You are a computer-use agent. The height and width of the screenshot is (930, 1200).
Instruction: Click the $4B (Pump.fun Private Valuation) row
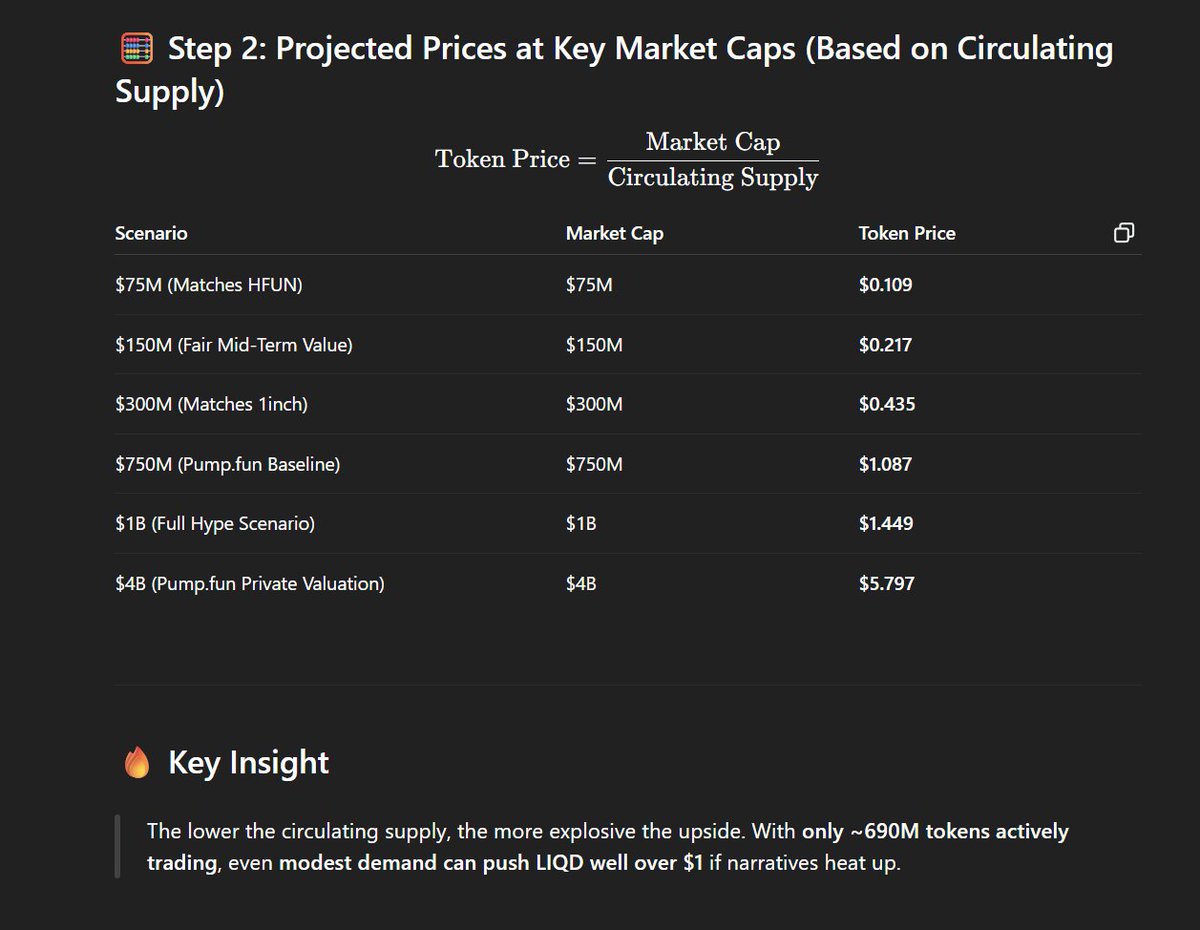pyautogui.click(x=628, y=583)
